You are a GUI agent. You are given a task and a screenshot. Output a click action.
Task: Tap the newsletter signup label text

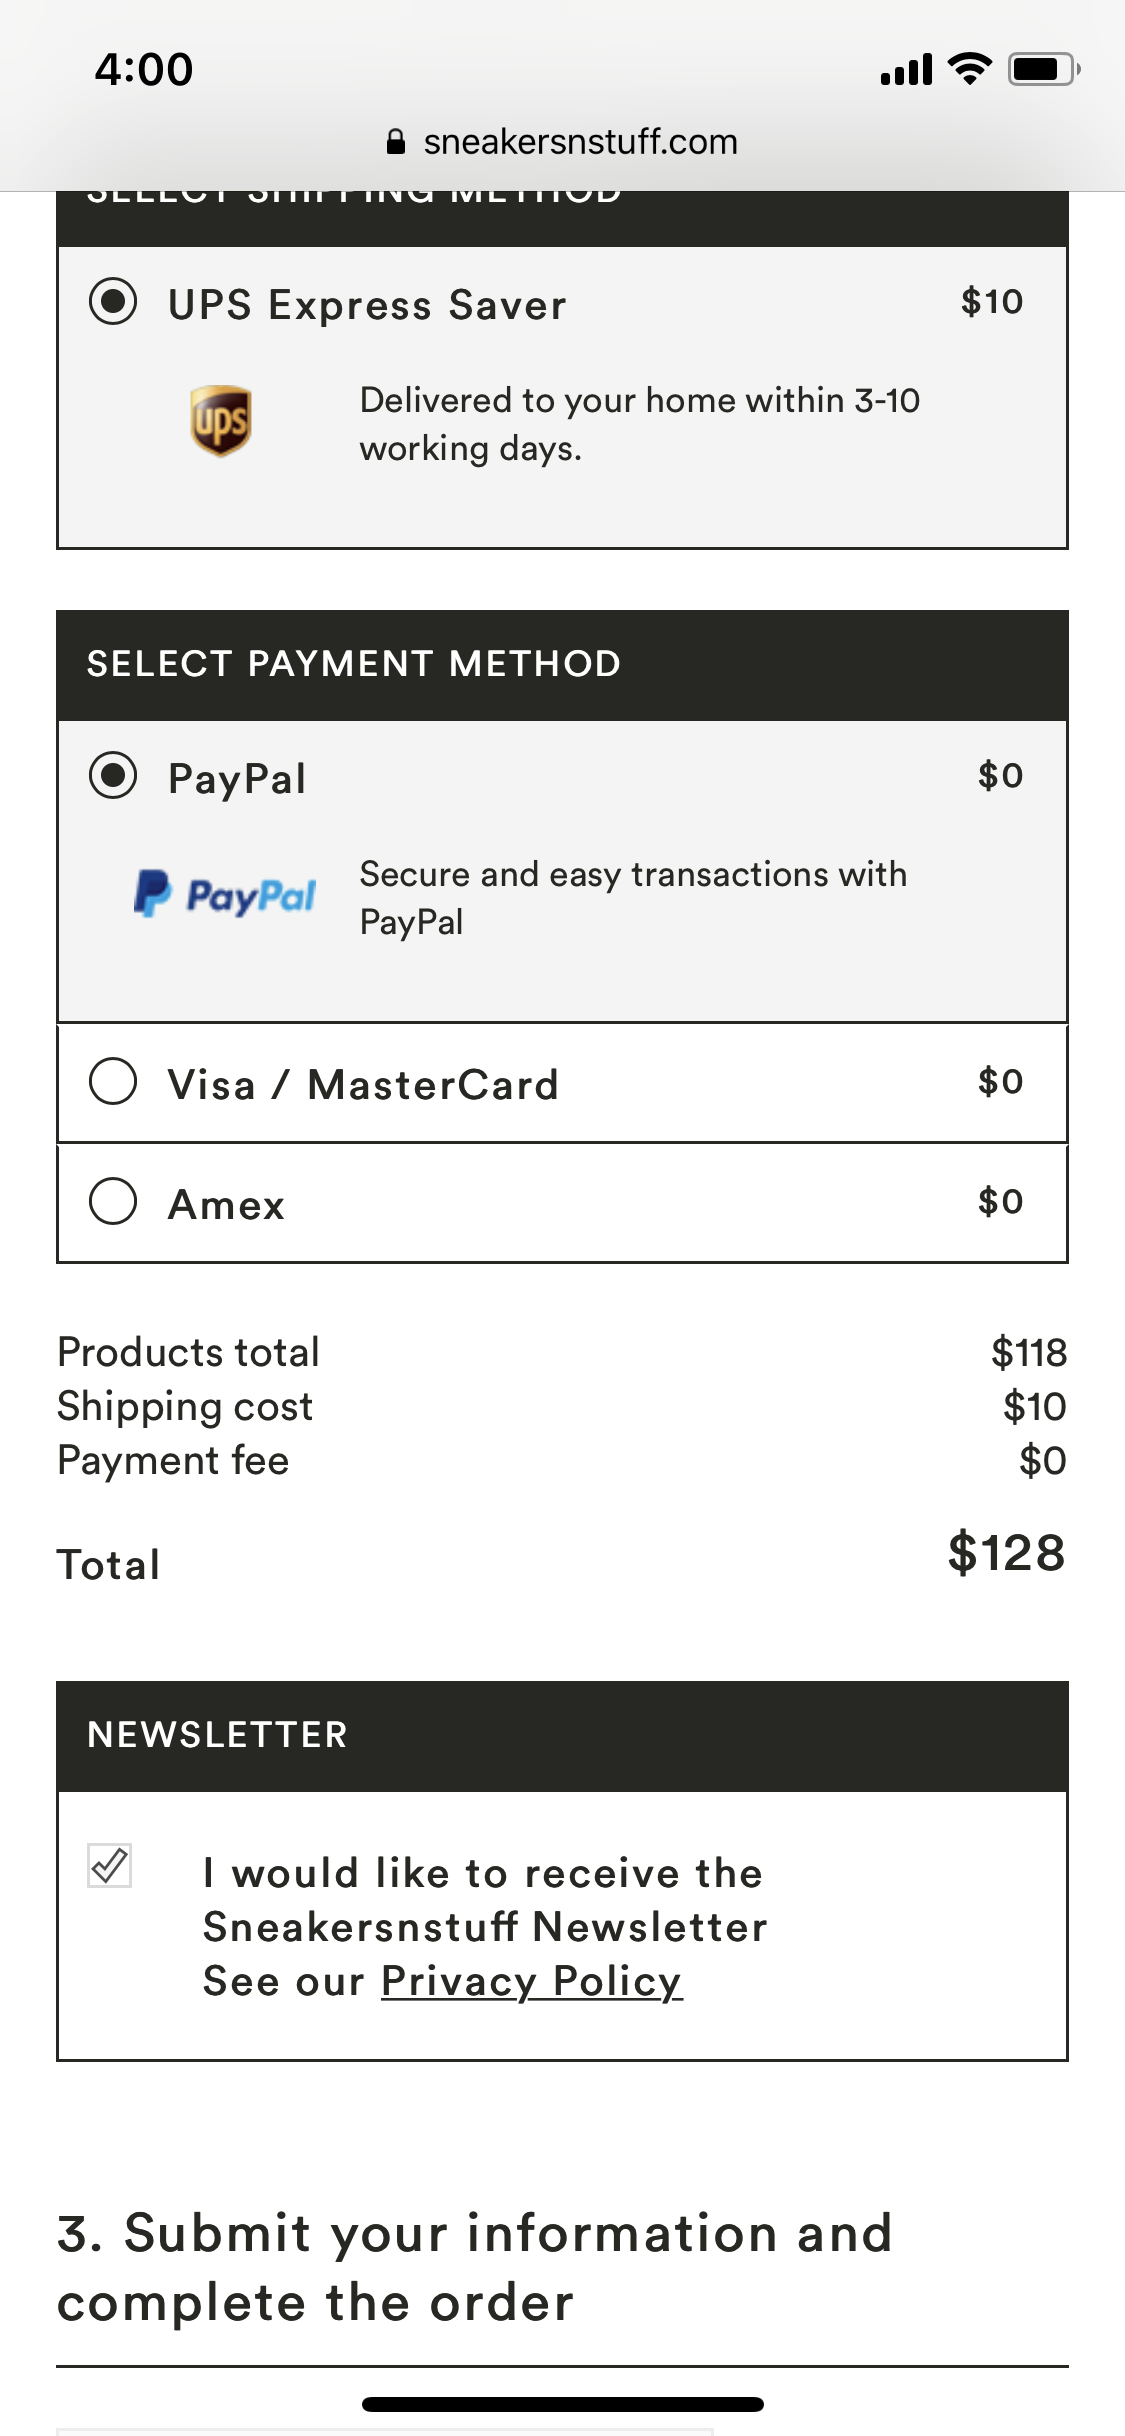coord(484,1900)
